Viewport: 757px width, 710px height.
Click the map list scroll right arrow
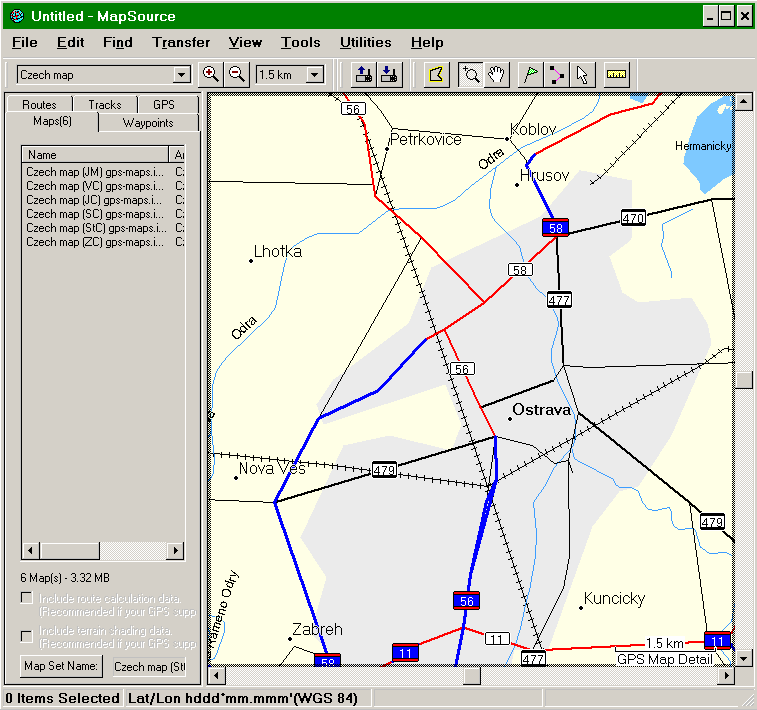pos(175,550)
